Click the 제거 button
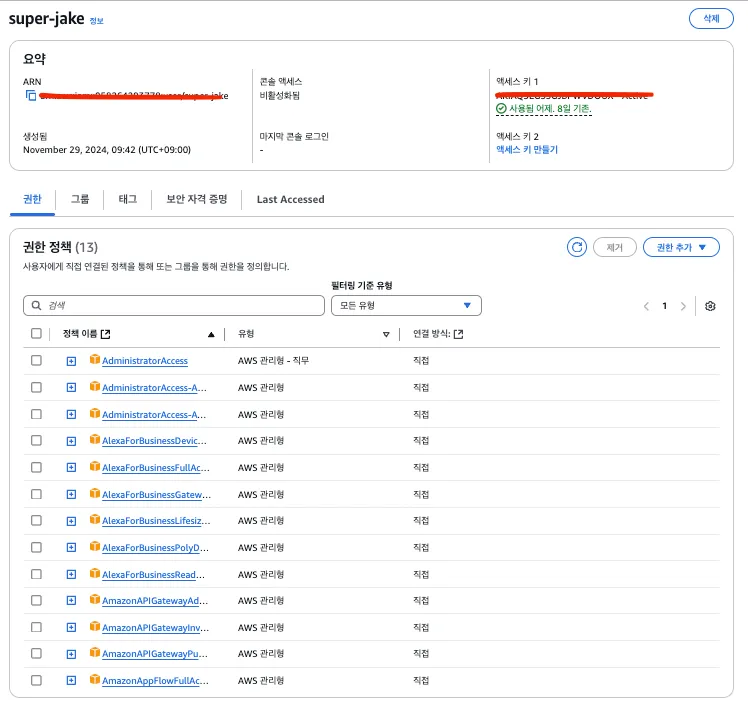 pos(614,247)
